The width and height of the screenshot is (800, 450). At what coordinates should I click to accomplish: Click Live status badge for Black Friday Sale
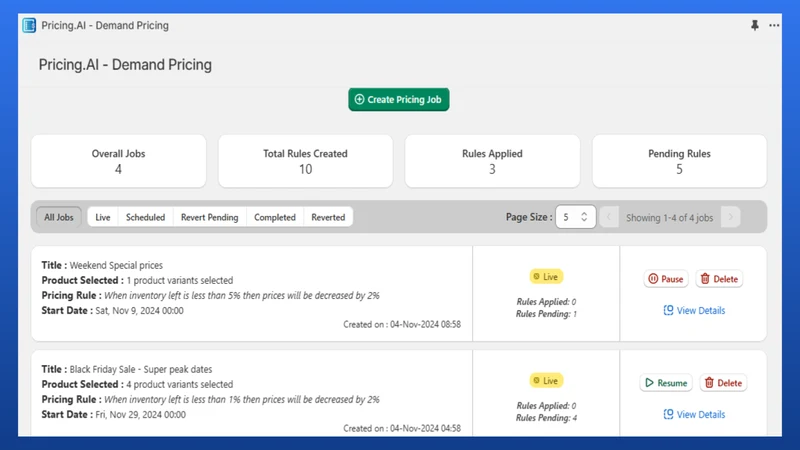click(546, 381)
